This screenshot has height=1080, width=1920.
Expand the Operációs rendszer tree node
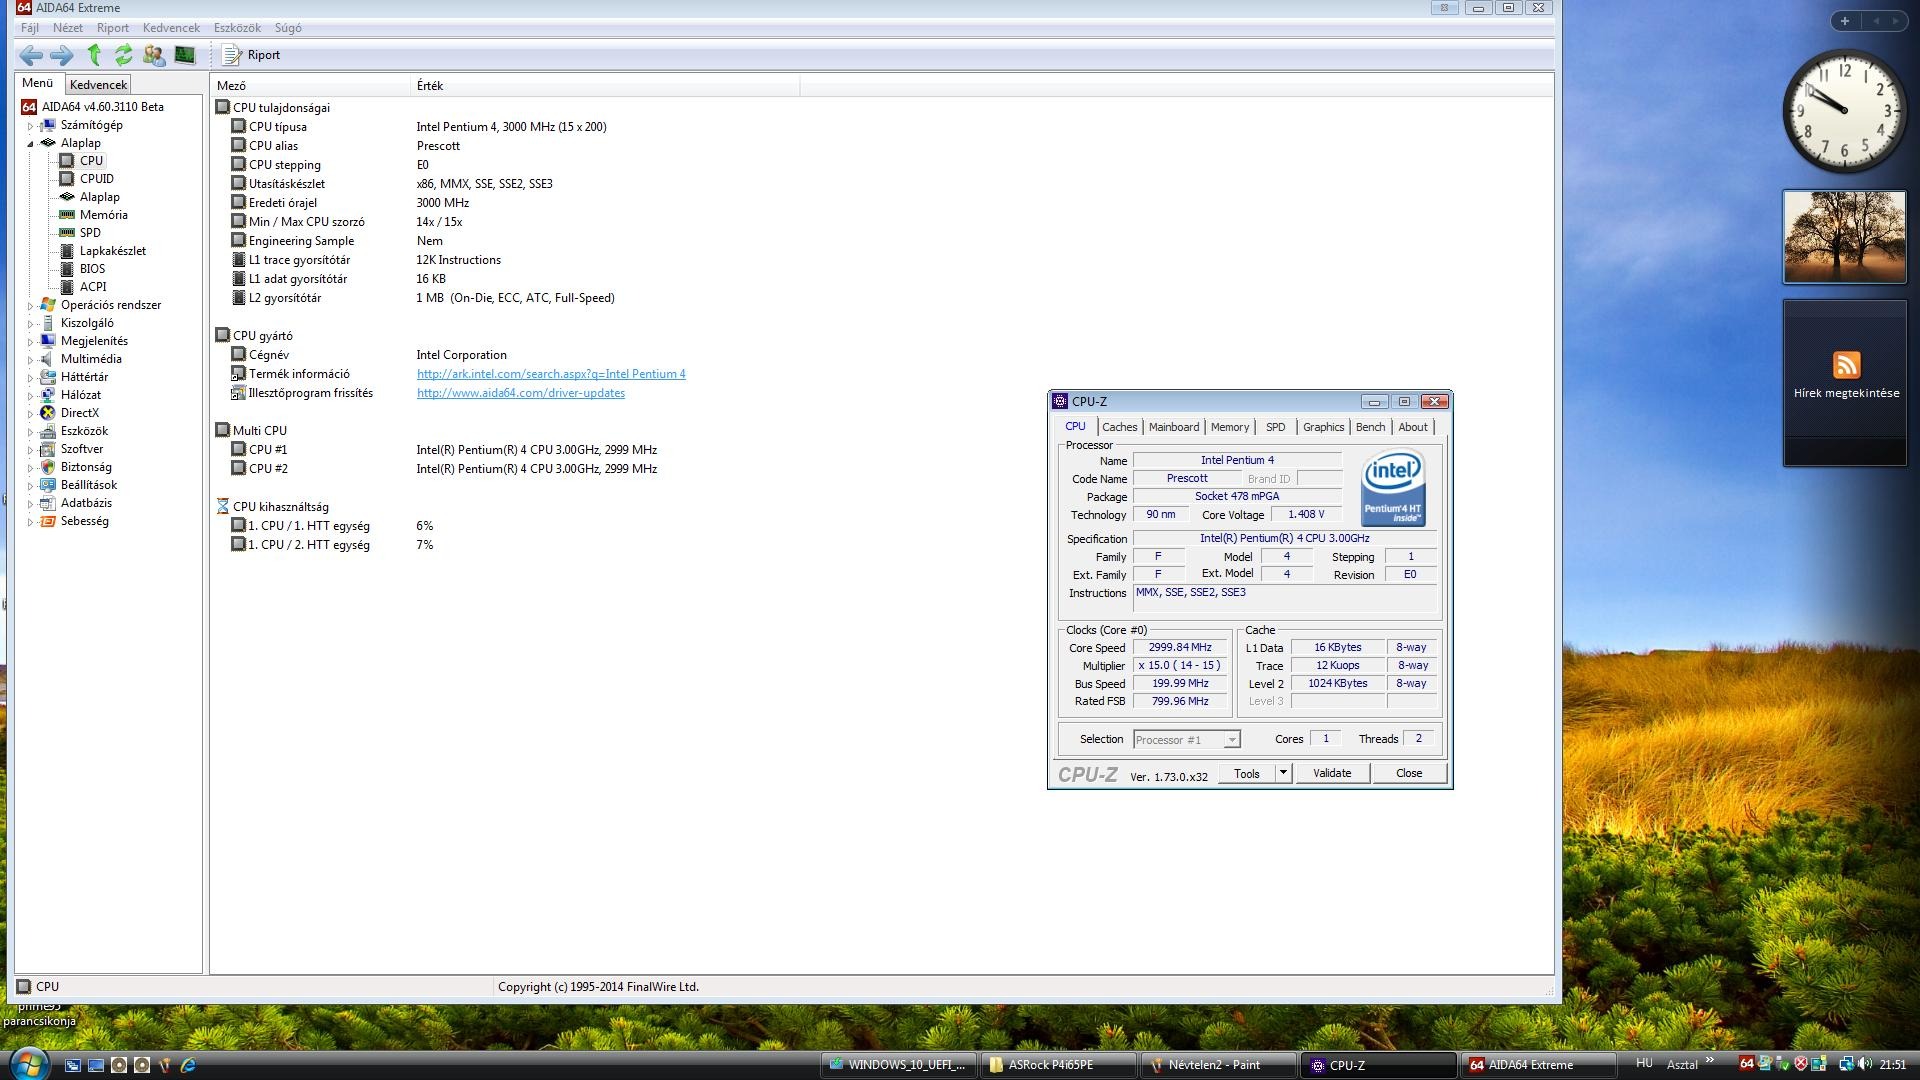click(x=30, y=306)
